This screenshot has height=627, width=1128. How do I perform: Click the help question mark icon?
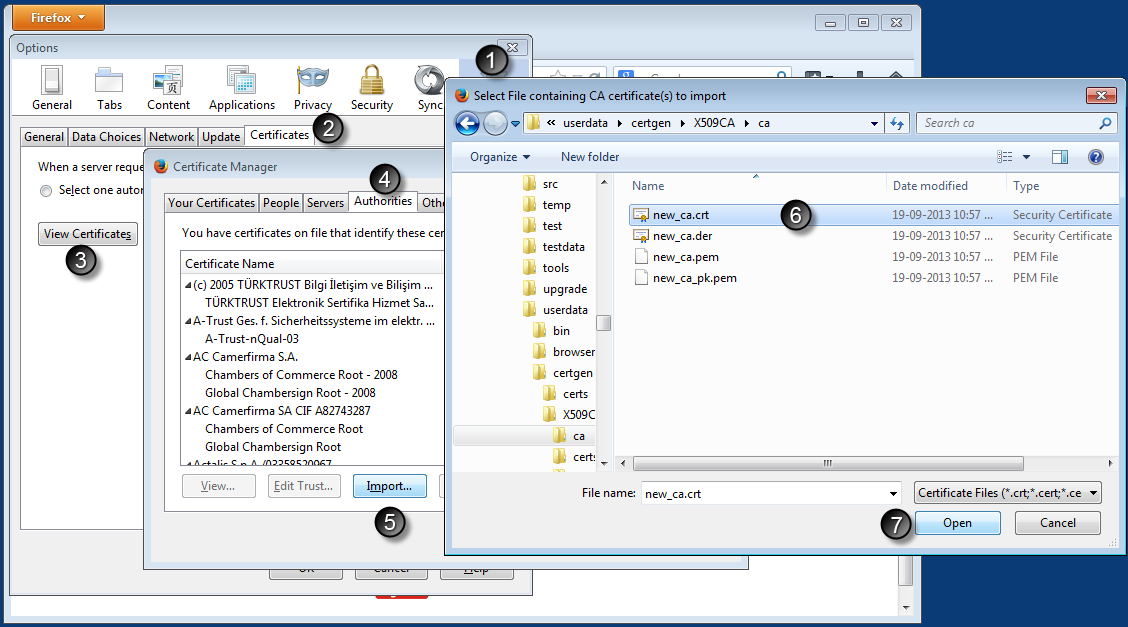(1095, 157)
